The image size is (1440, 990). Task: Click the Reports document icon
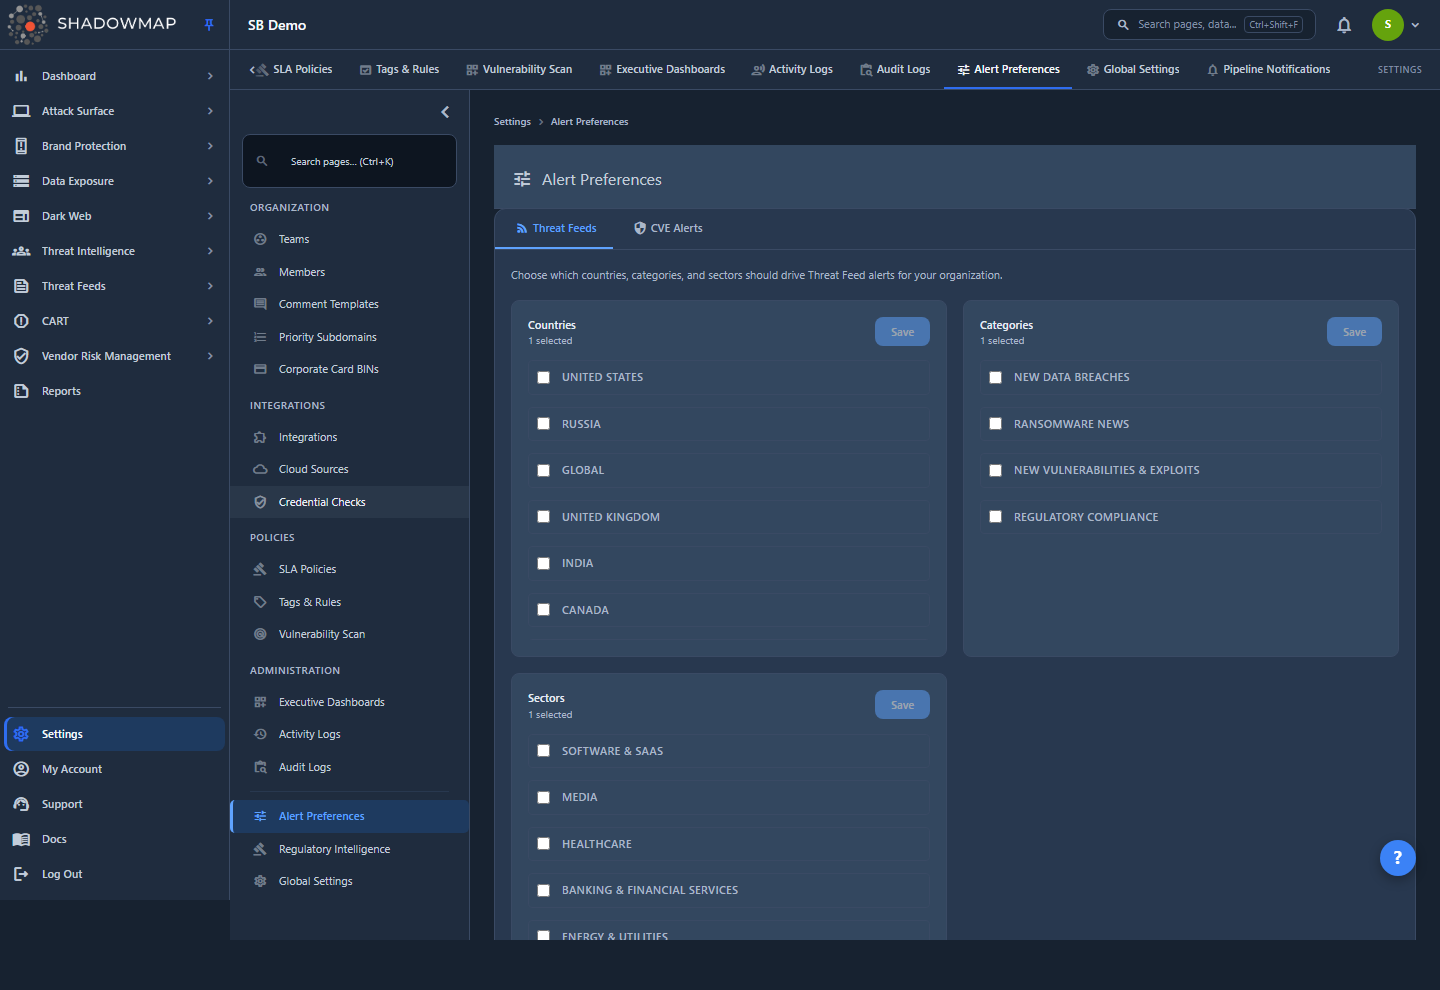21,391
